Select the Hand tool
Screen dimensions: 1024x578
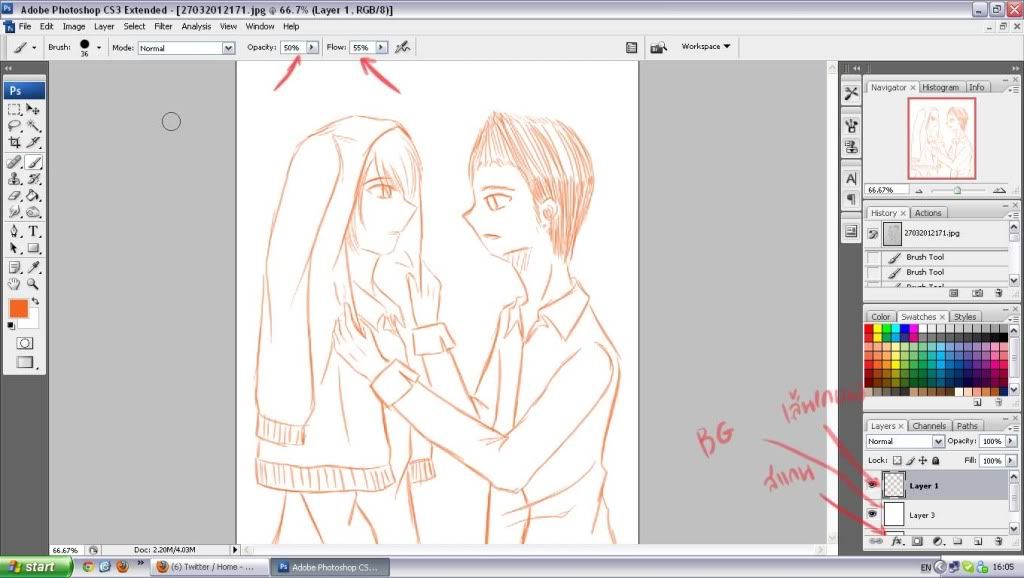pos(14,284)
